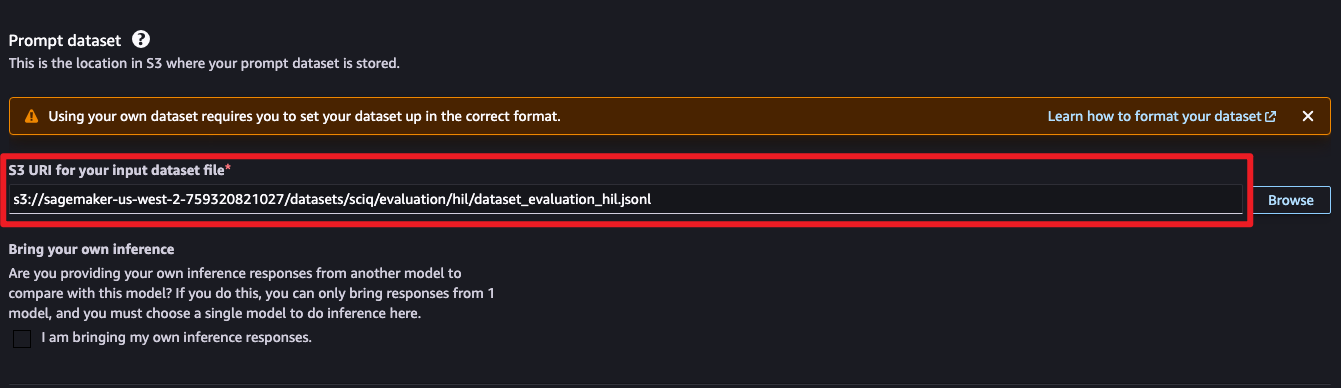The width and height of the screenshot is (1341, 388).
Task: Click Browse to pick an S3 location
Action: click(1291, 200)
